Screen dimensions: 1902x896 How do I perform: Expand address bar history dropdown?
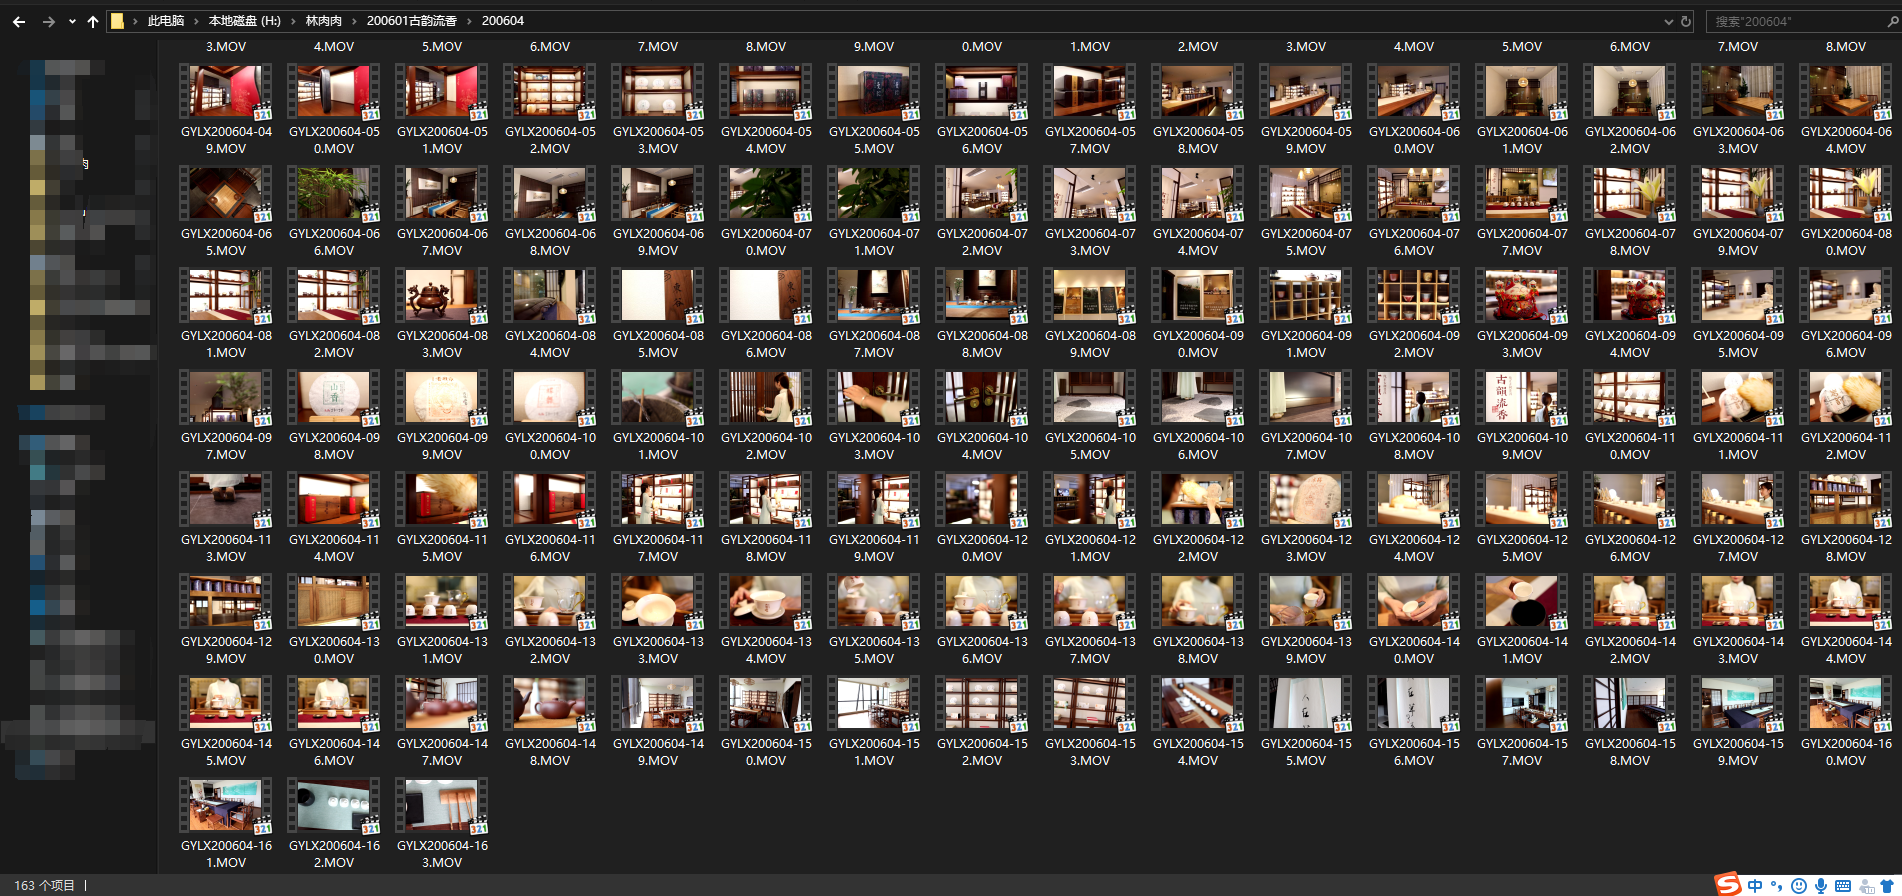pyautogui.click(x=1668, y=21)
